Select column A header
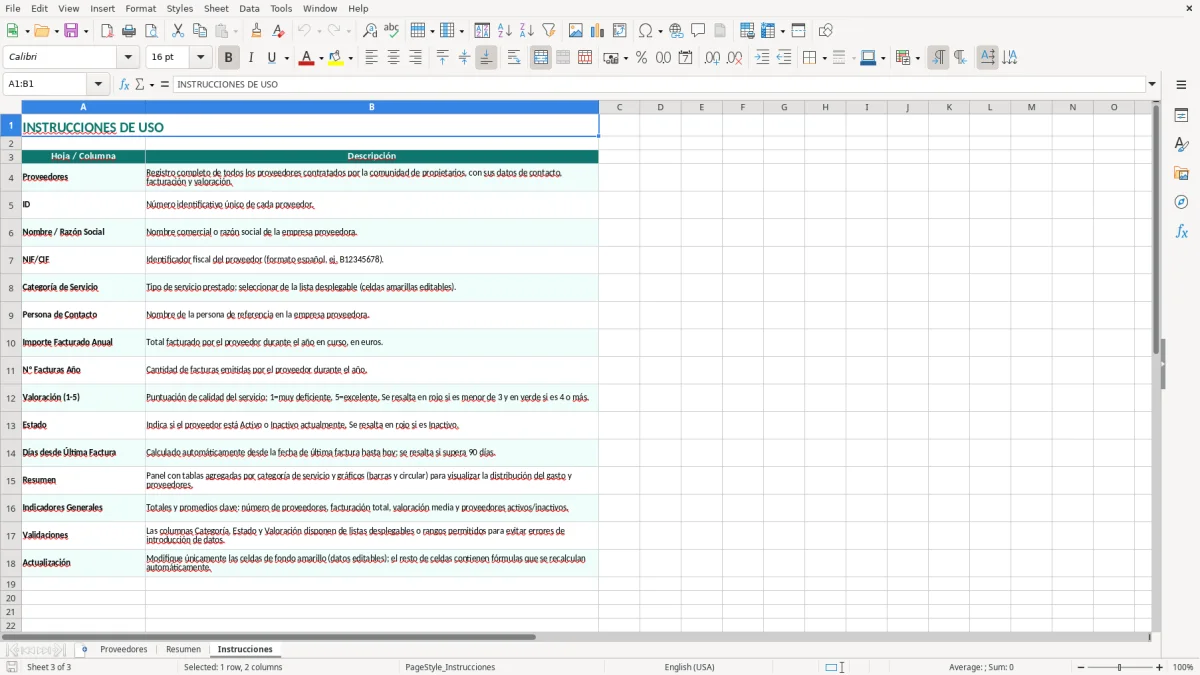 click(x=83, y=107)
